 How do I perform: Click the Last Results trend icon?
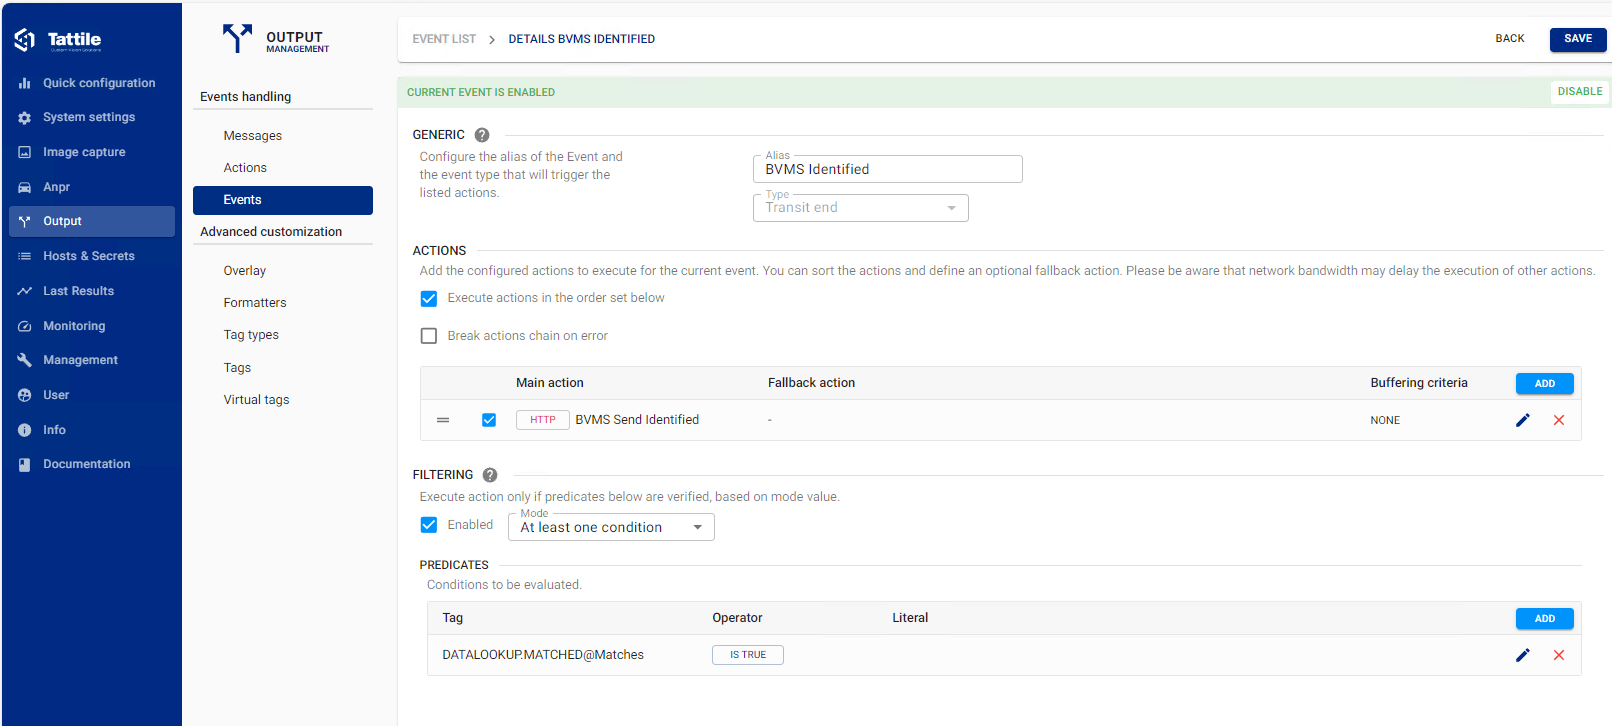24,291
